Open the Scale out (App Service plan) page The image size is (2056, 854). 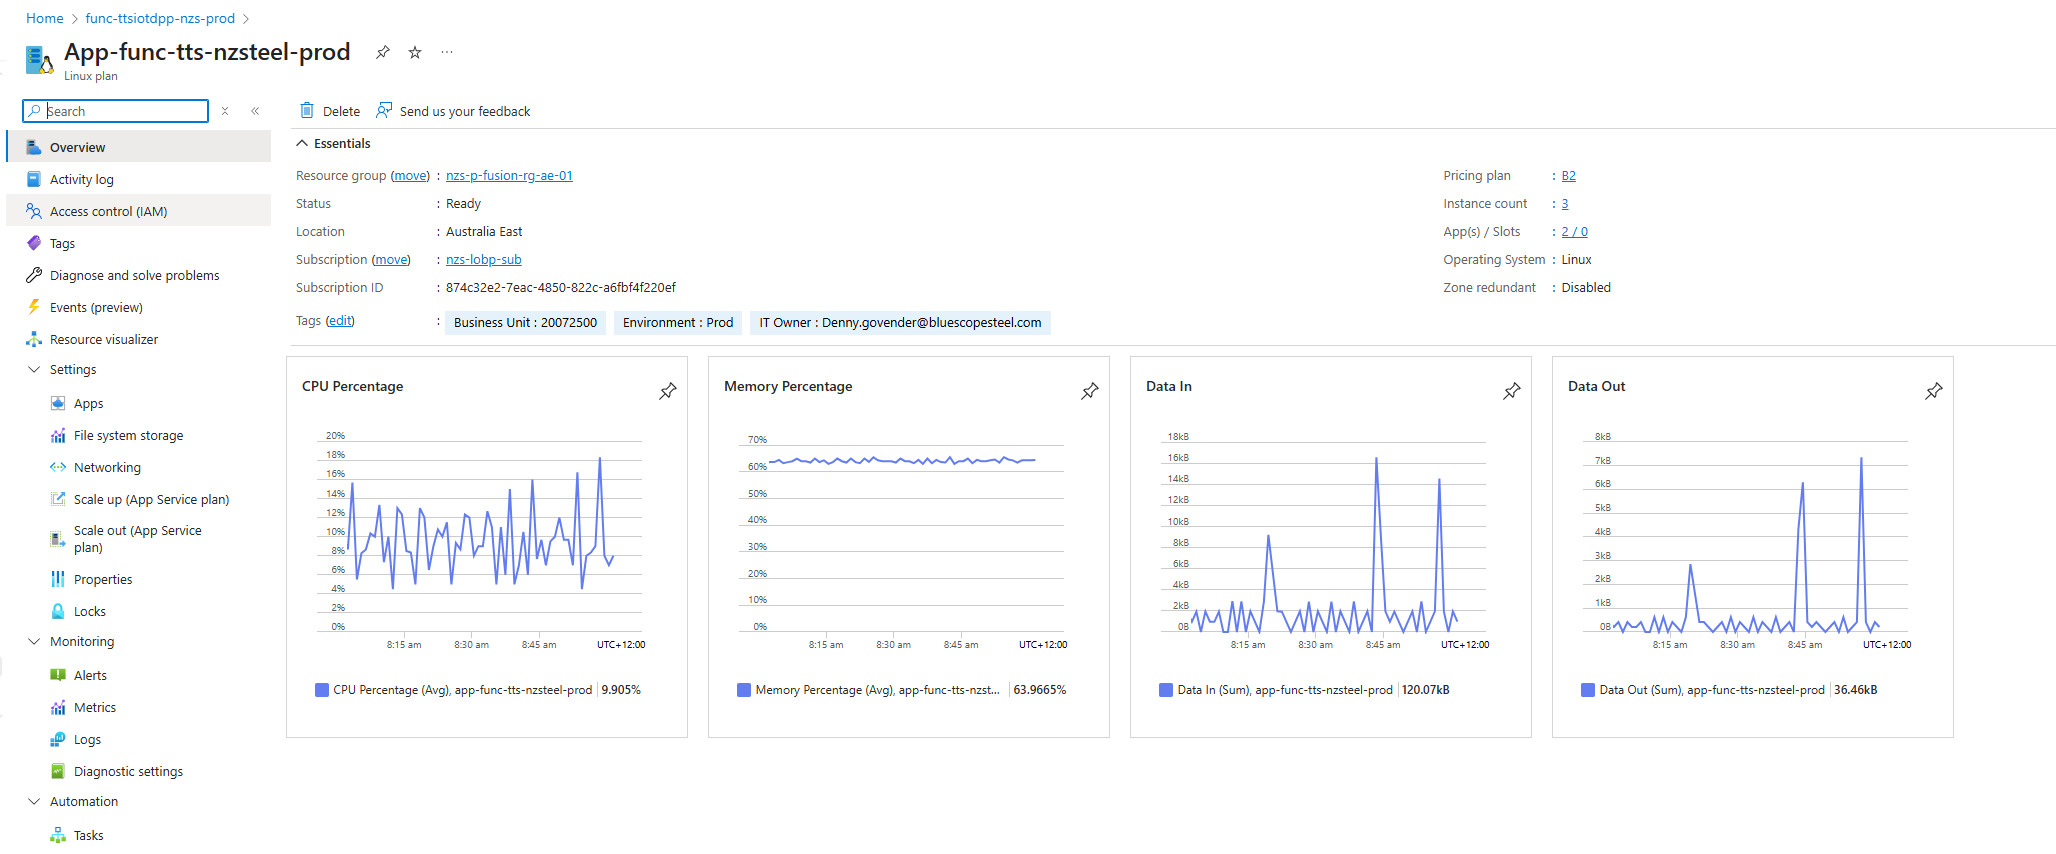coord(138,539)
